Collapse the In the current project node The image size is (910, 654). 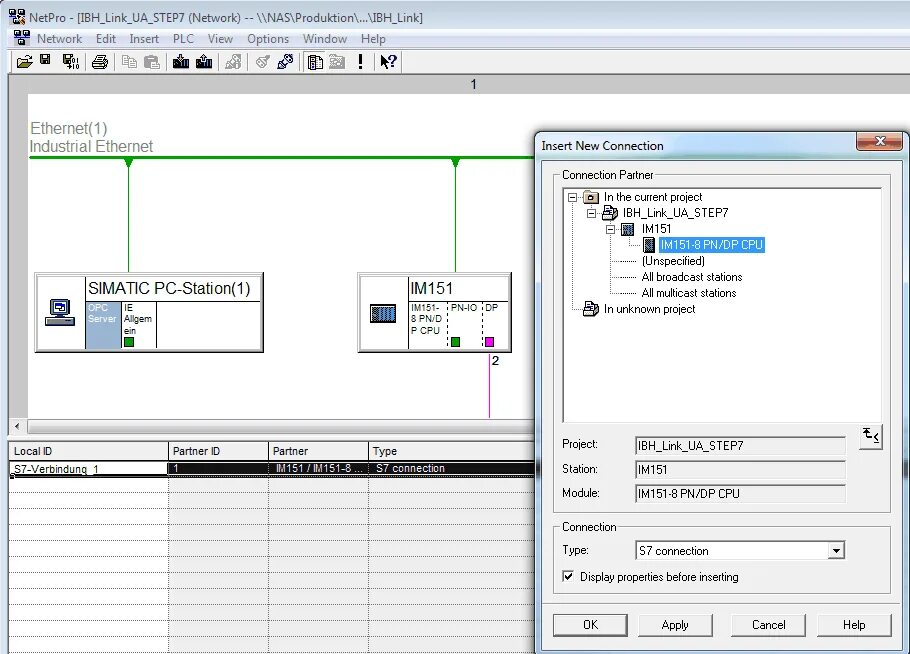click(x=572, y=197)
